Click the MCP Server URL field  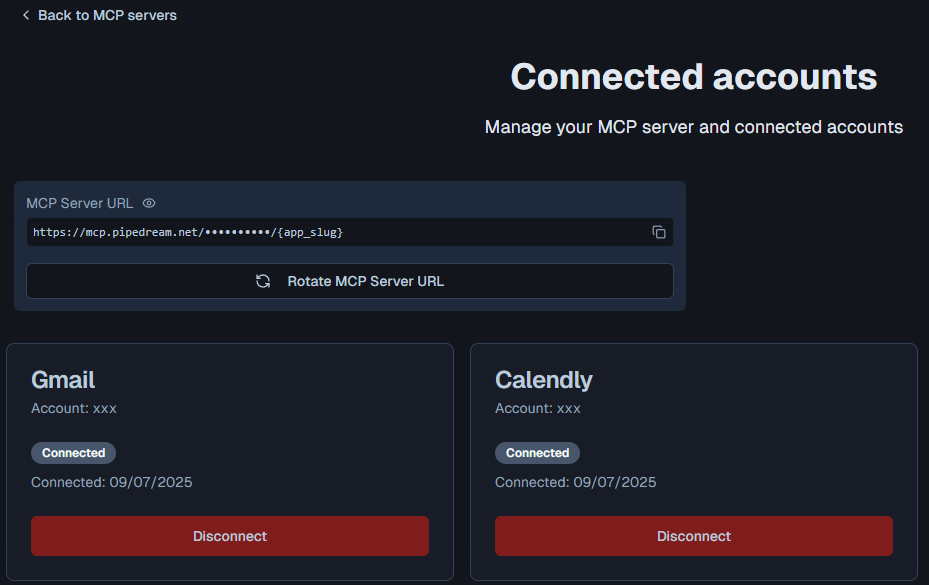tap(350, 232)
